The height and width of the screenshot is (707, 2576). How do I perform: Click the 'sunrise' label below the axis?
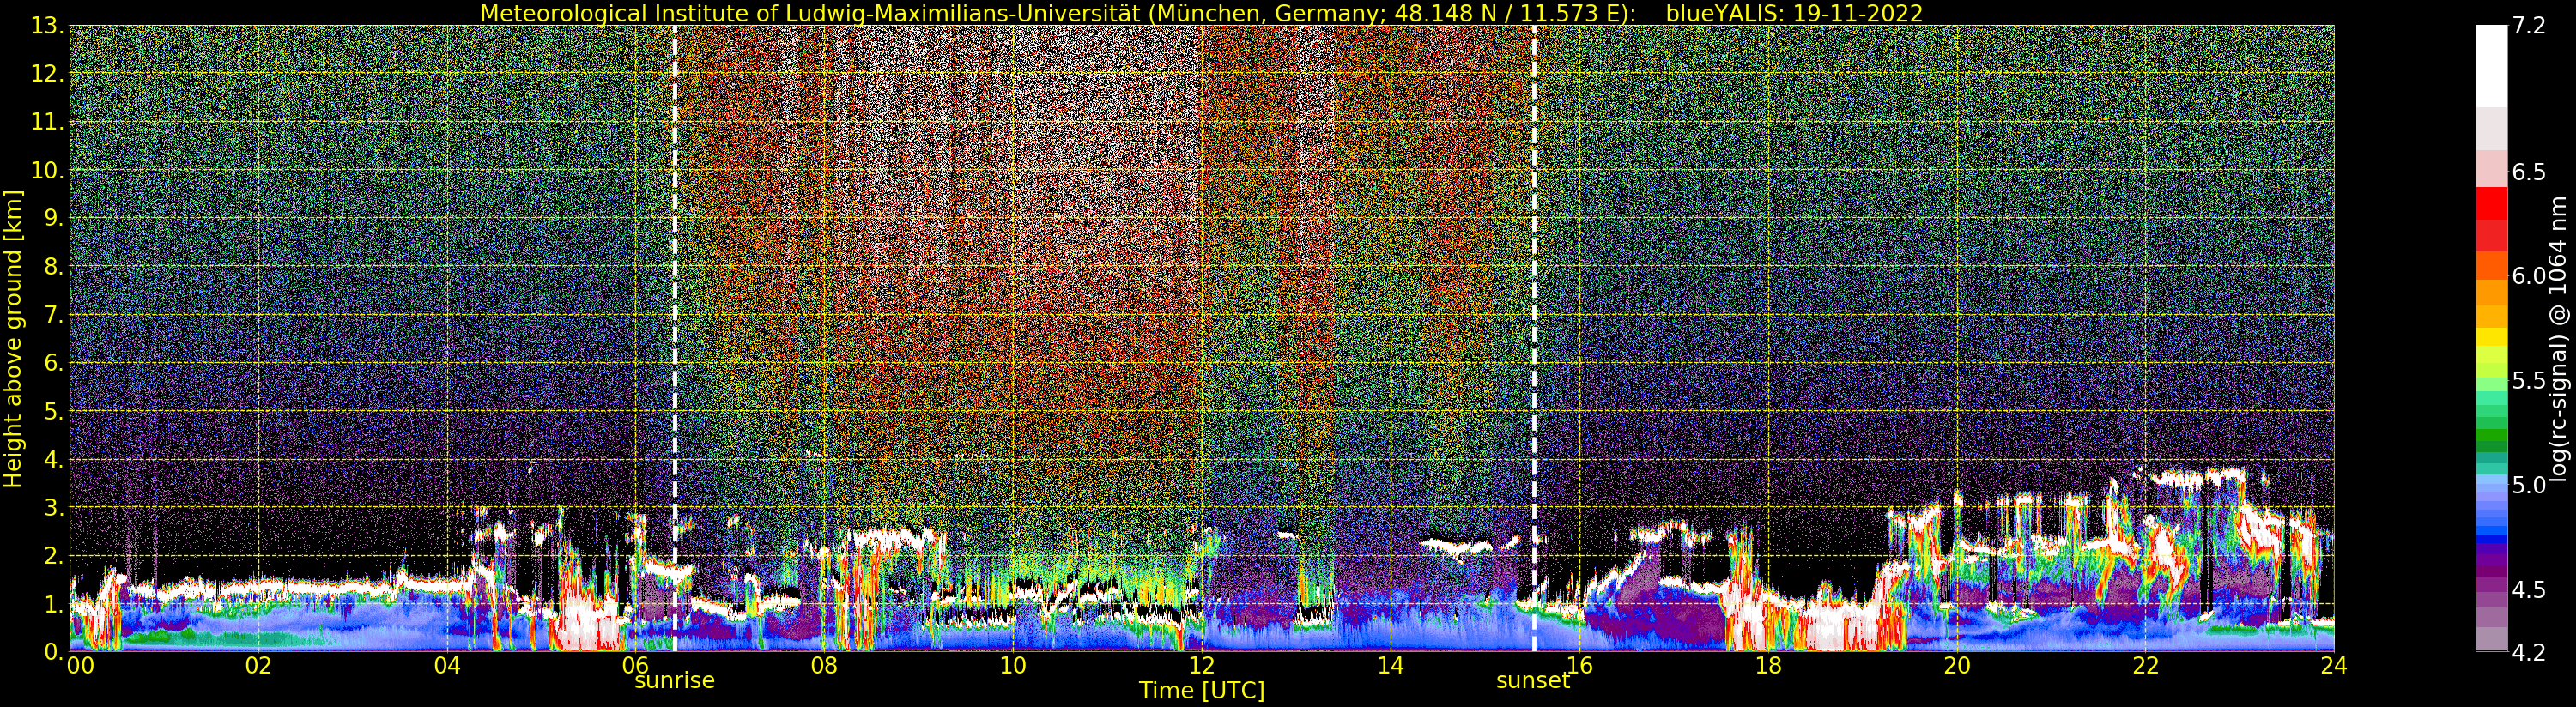675,681
